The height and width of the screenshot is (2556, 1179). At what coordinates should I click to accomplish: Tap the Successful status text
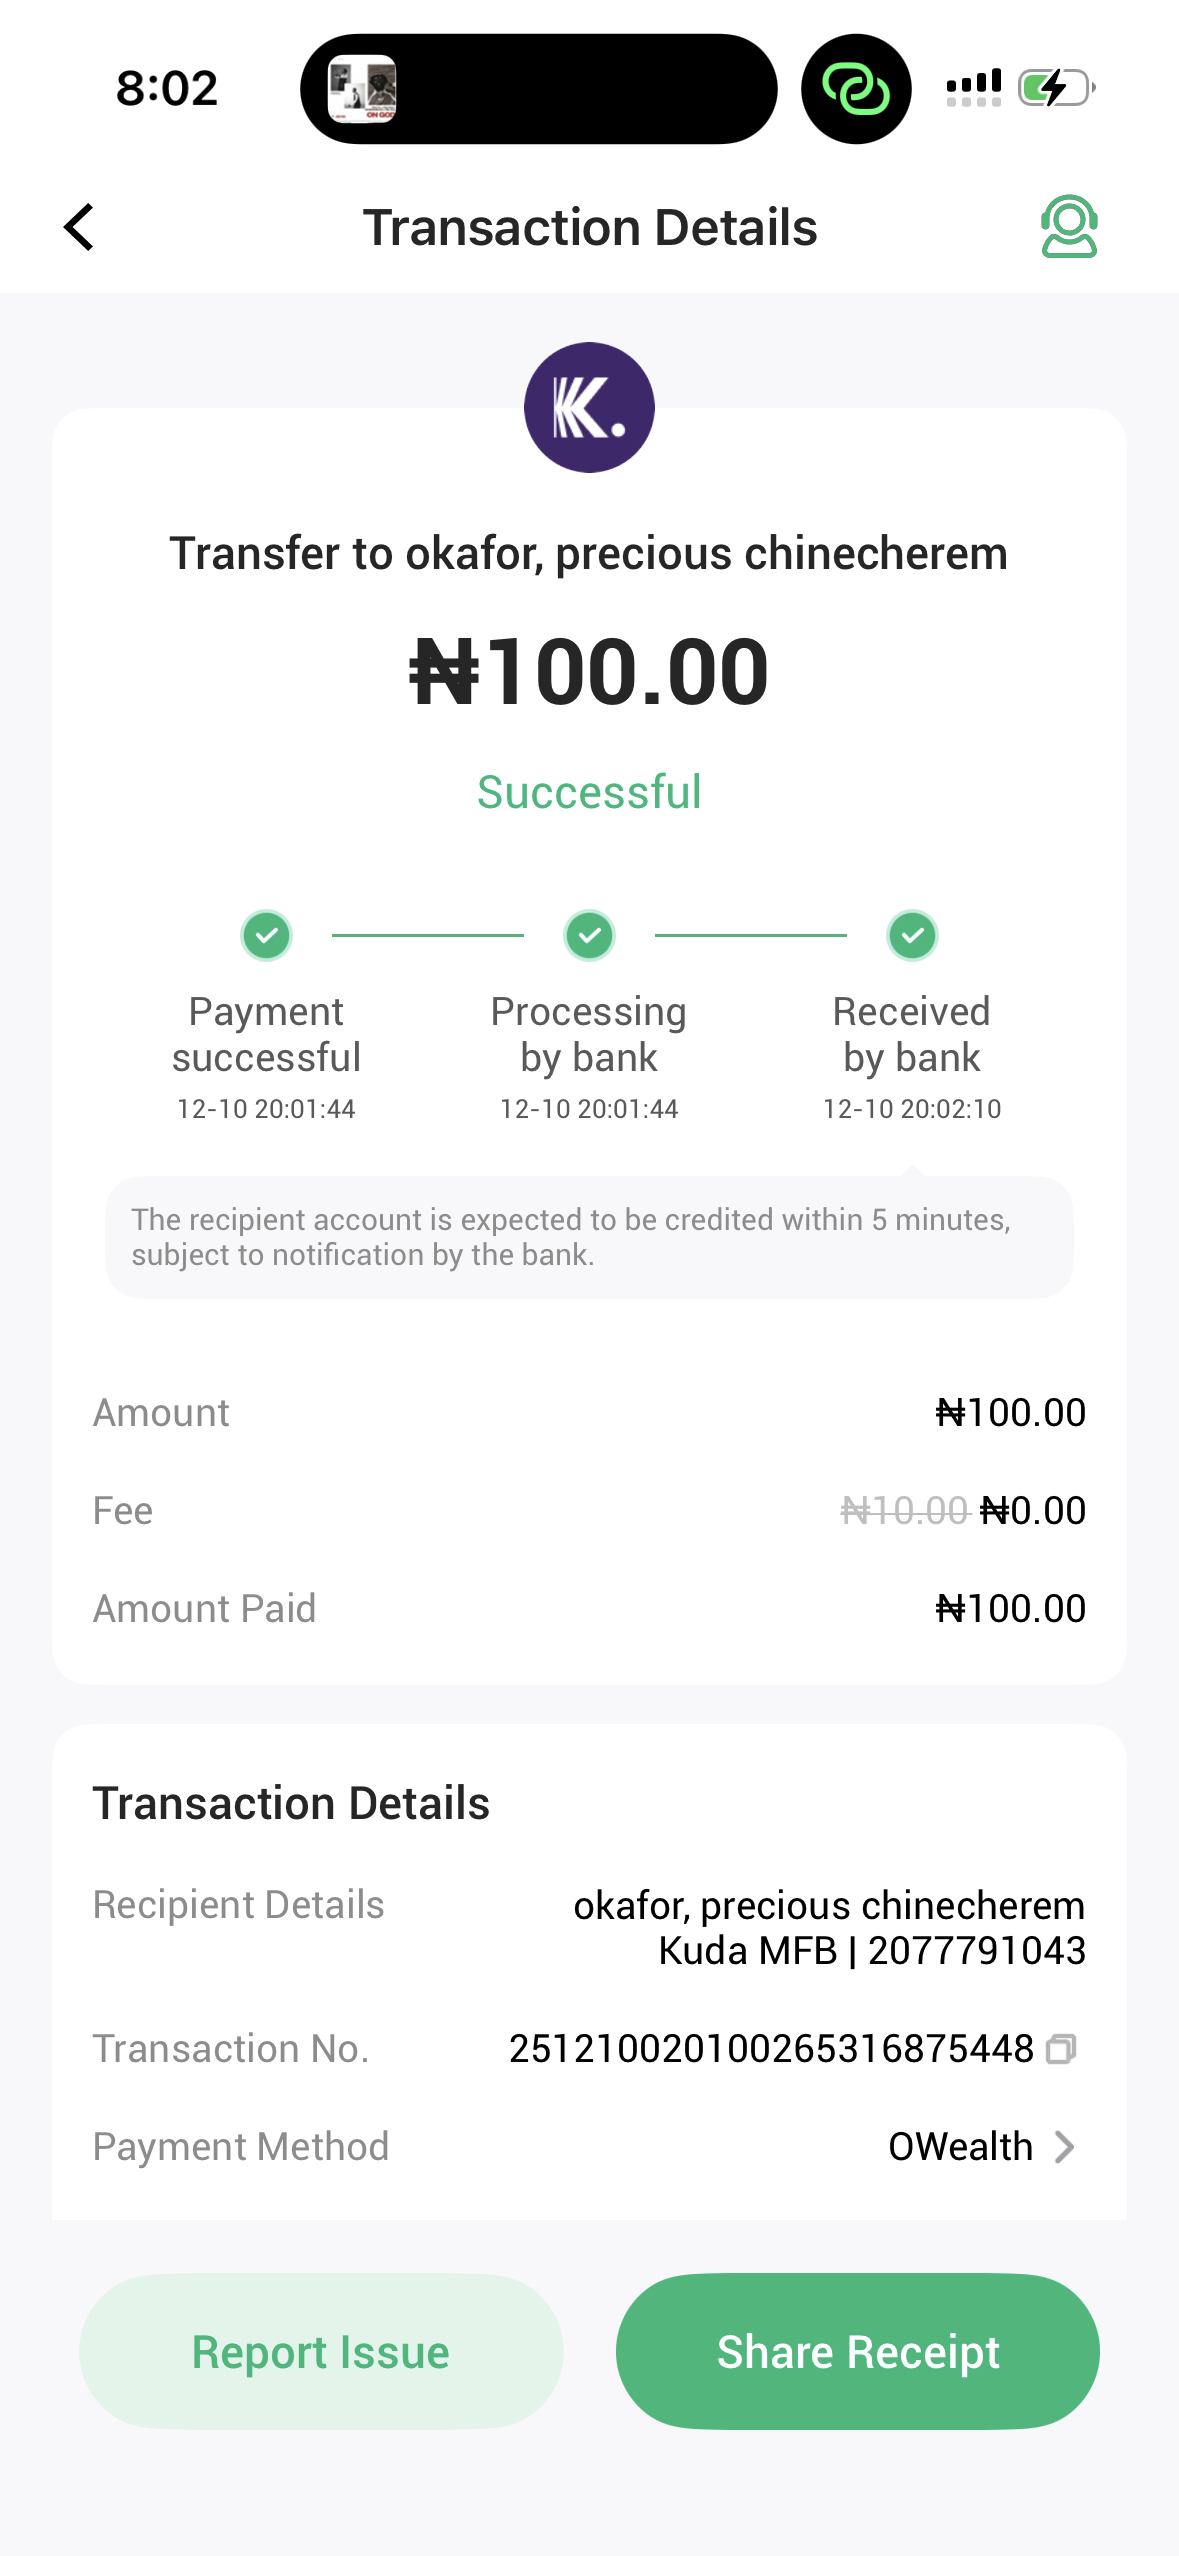589,792
